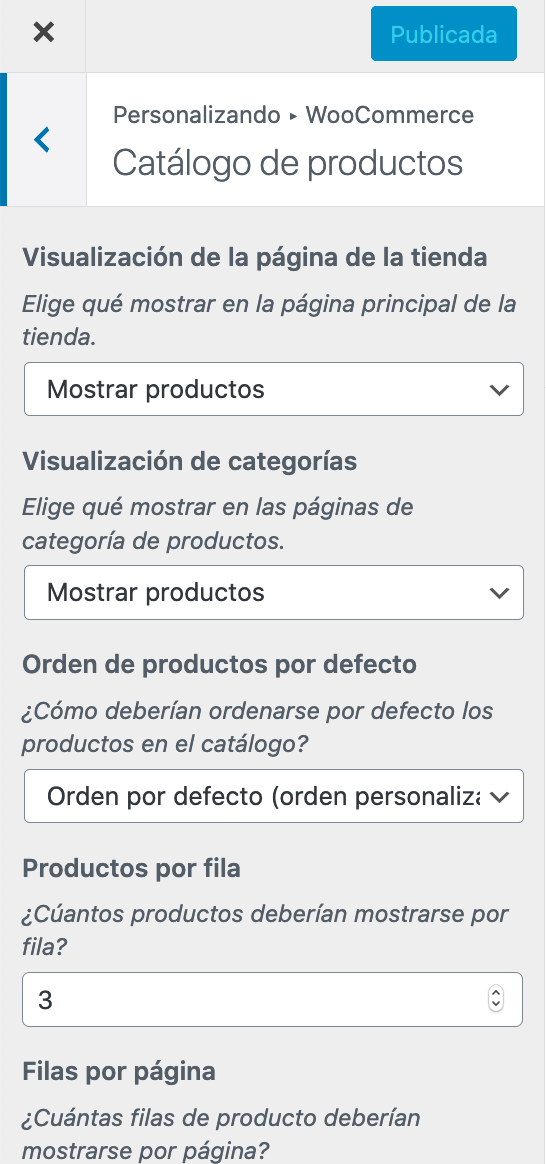Click the Filas por página label
The height and width of the screenshot is (1164, 546).
tap(119, 1071)
